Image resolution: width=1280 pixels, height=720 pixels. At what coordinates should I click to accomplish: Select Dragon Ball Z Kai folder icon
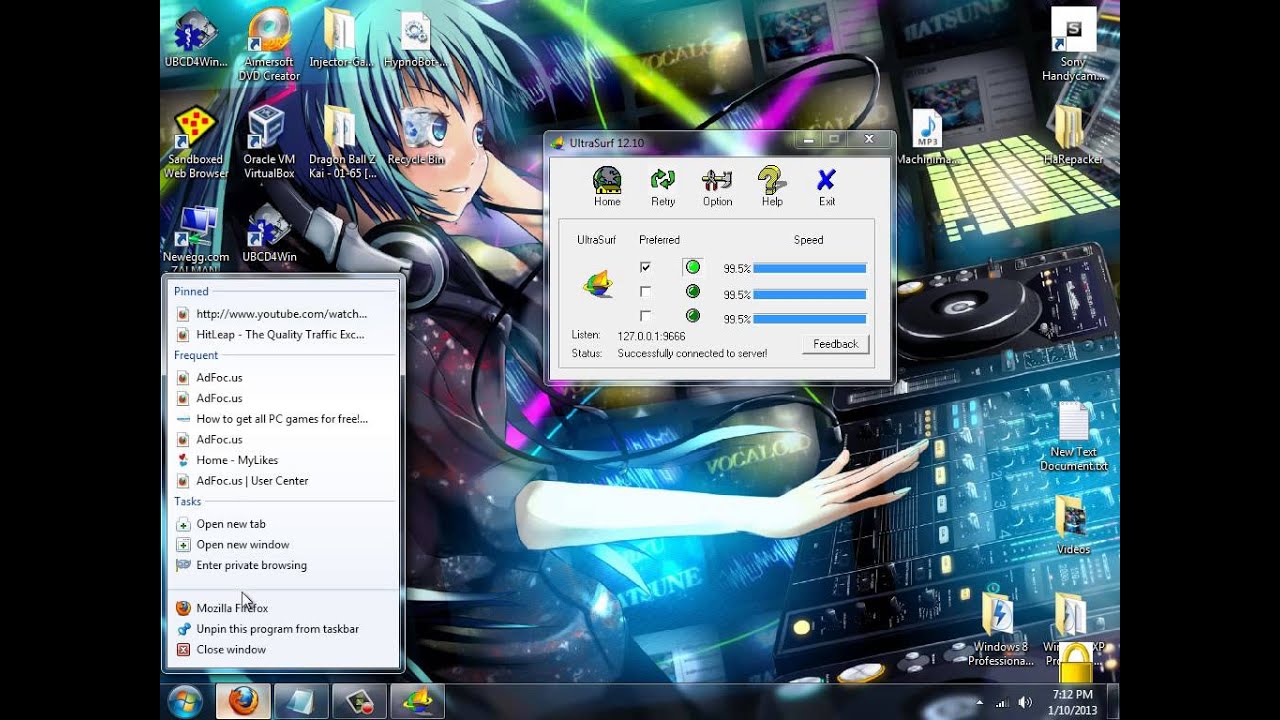[x=343, y=143]
